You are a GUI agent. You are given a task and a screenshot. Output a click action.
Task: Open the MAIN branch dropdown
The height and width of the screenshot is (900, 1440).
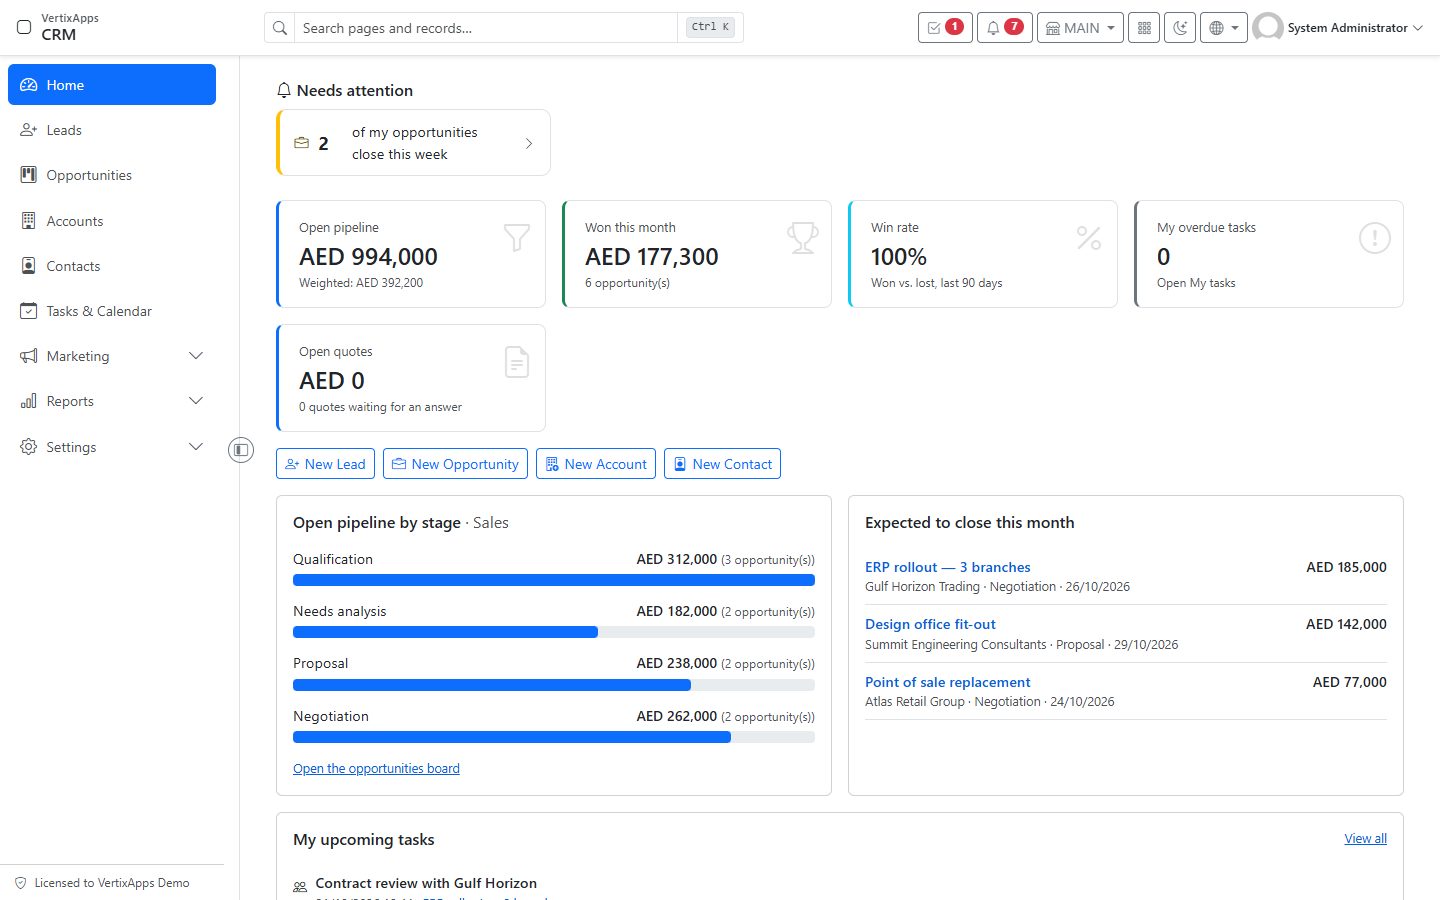[1080, 28]
